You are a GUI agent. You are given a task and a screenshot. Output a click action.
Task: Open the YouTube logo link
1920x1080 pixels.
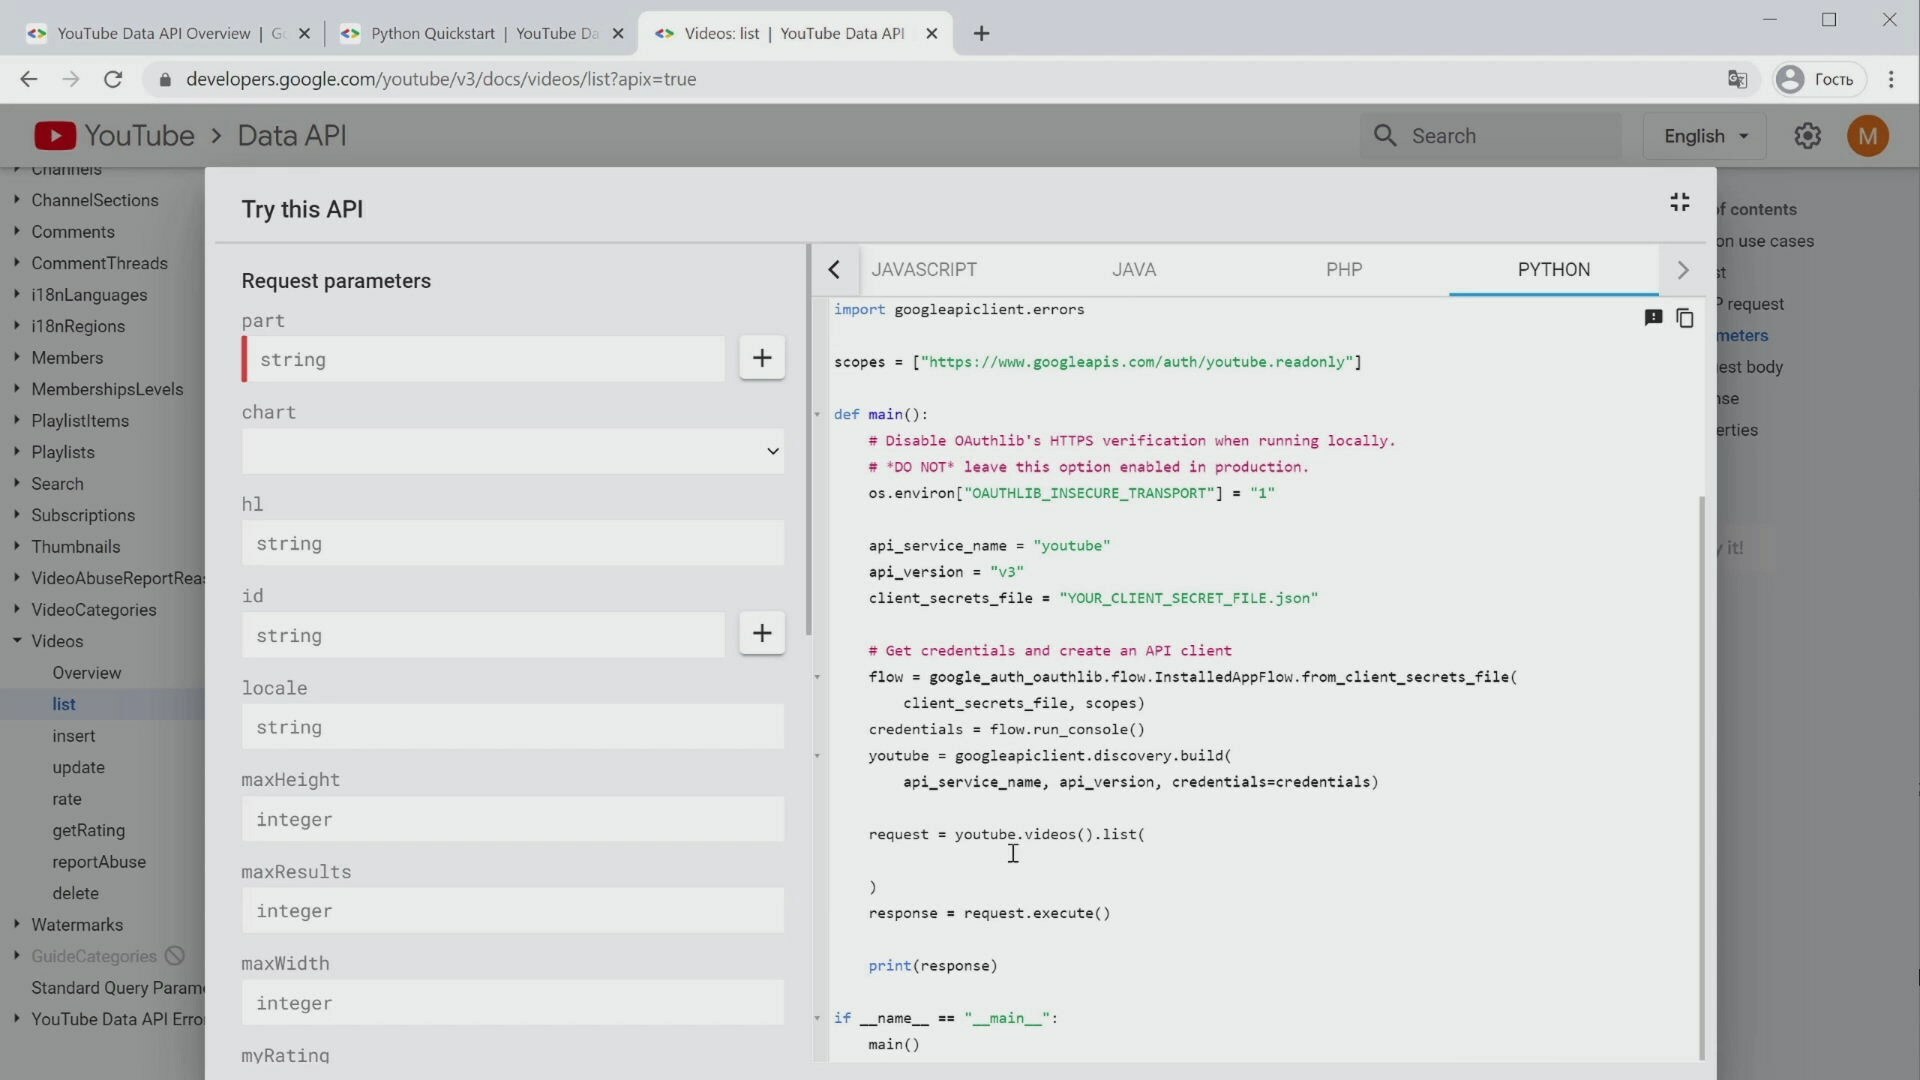[114, 136]
